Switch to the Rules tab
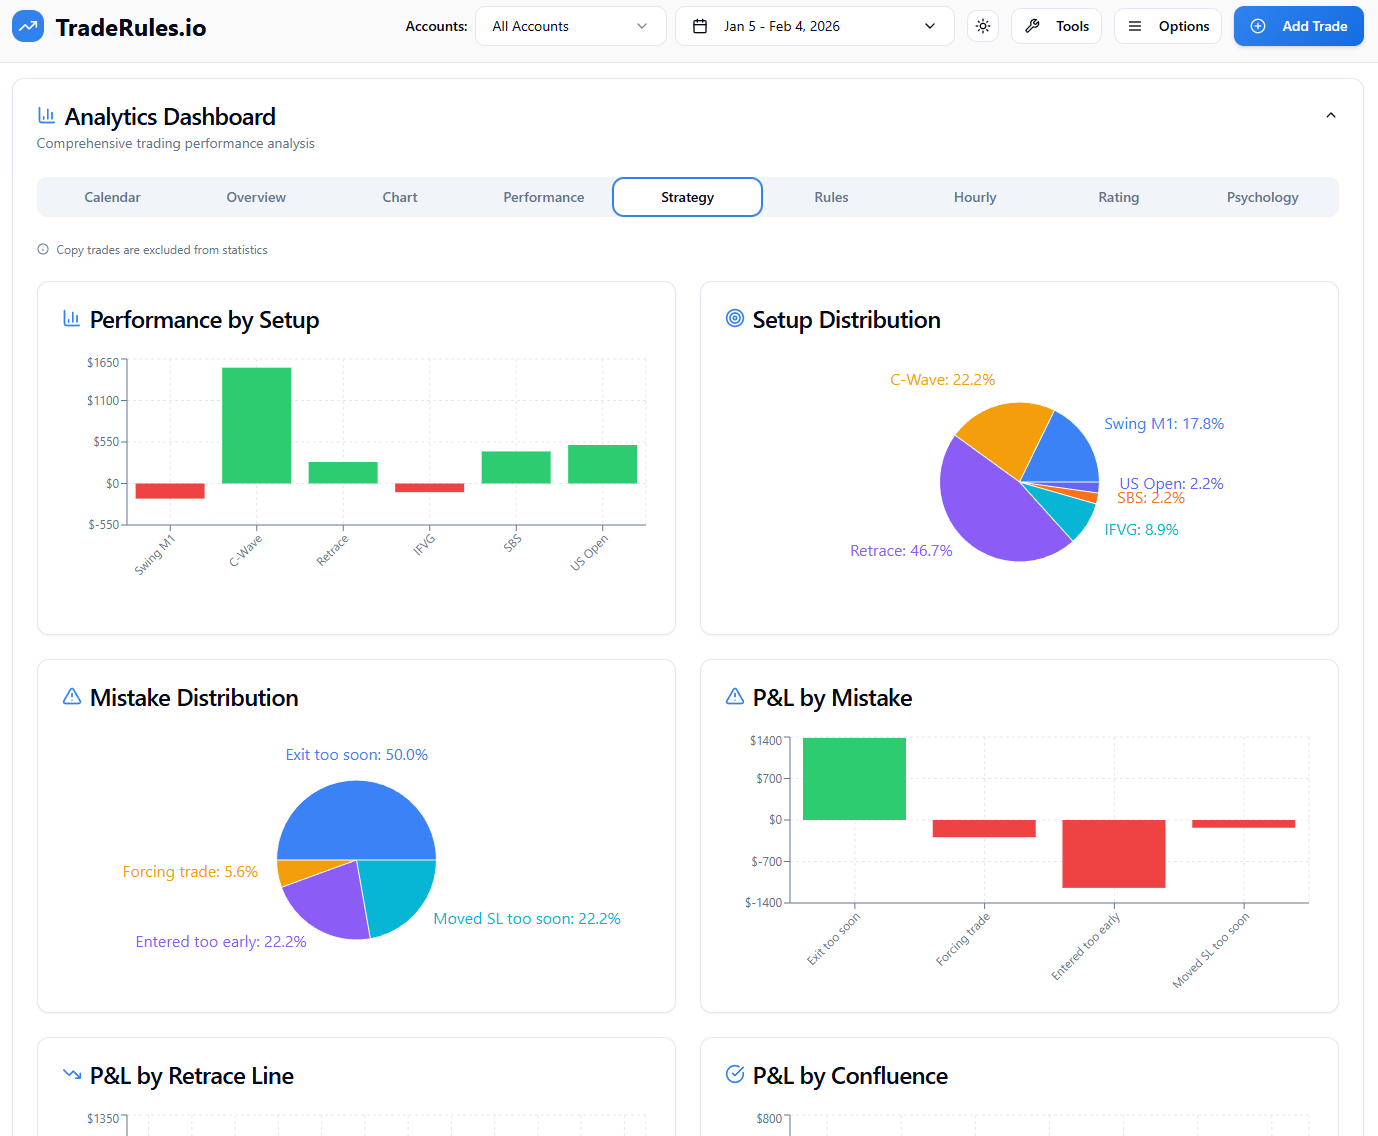Screen dimensions: 1378x1136 831,197
